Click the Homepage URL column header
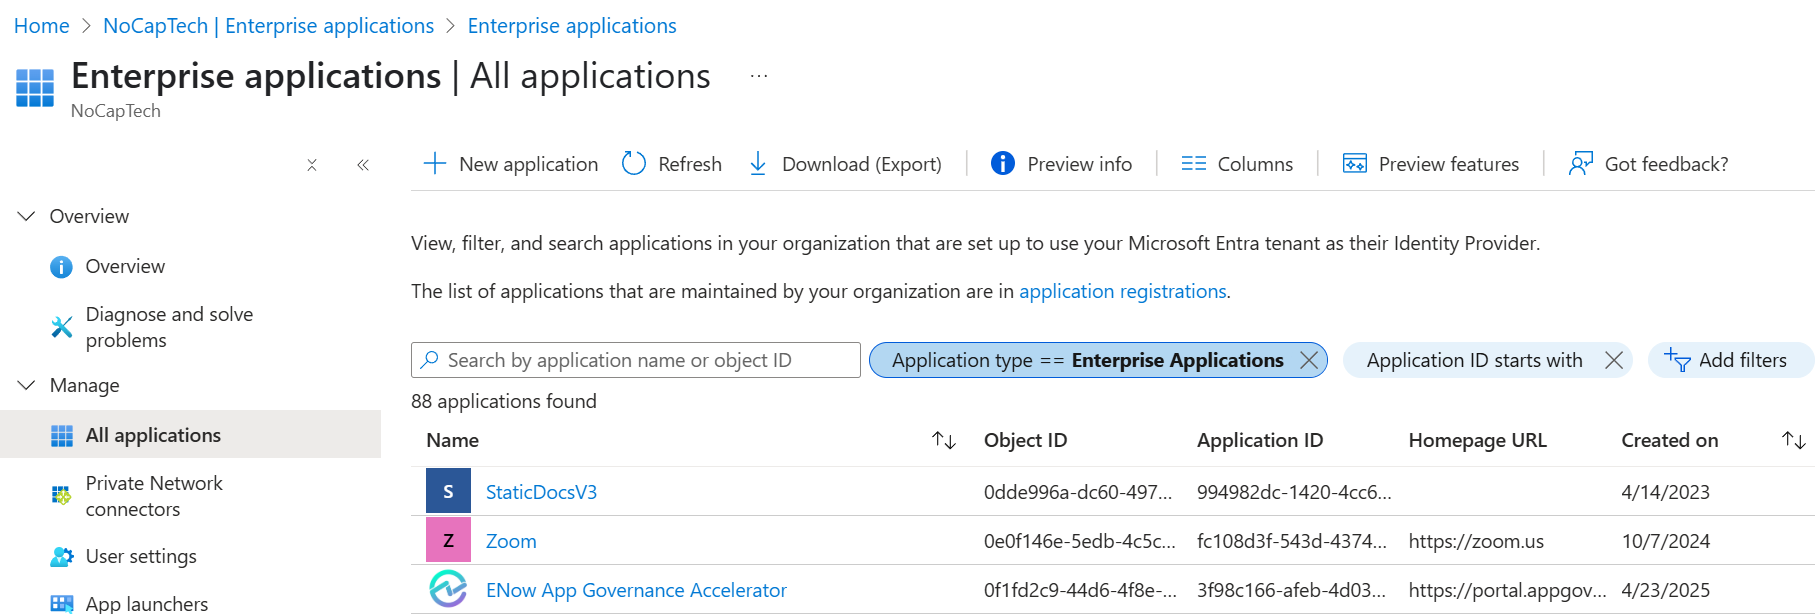This screenshot has height=614, width=1815. (x=1478, y=440)
